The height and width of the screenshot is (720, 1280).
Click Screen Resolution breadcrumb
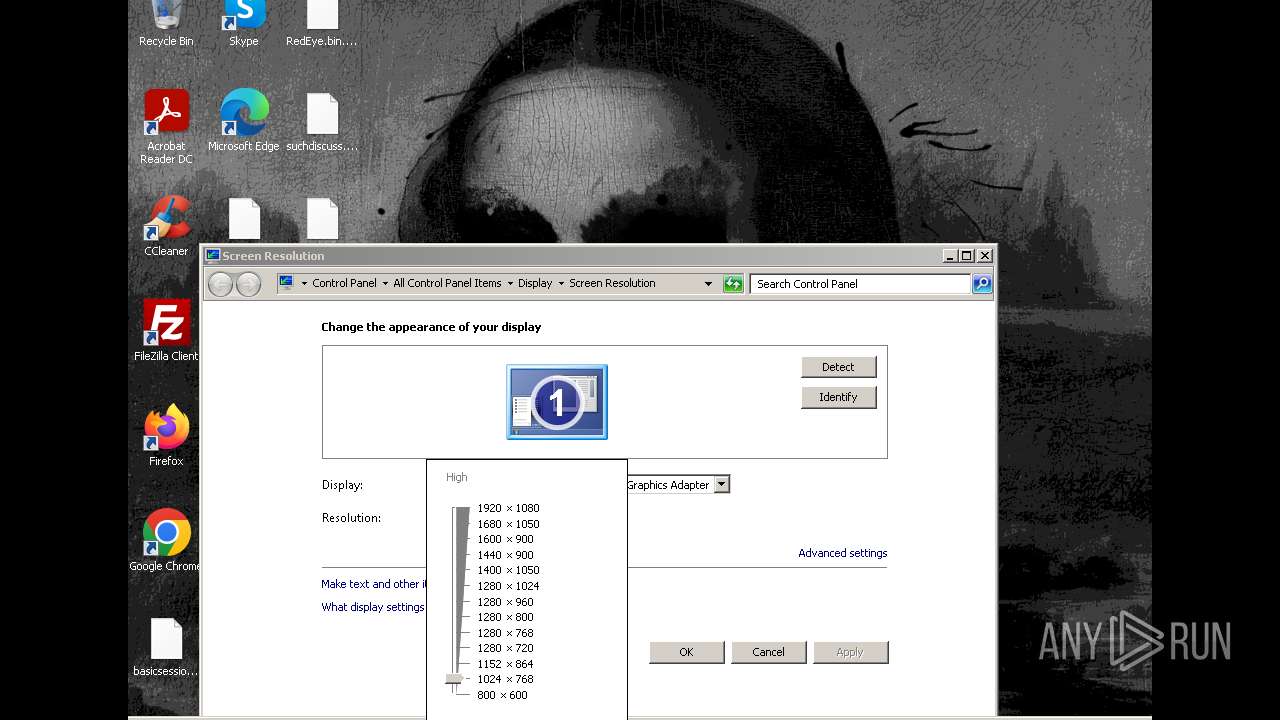[612, 284]
